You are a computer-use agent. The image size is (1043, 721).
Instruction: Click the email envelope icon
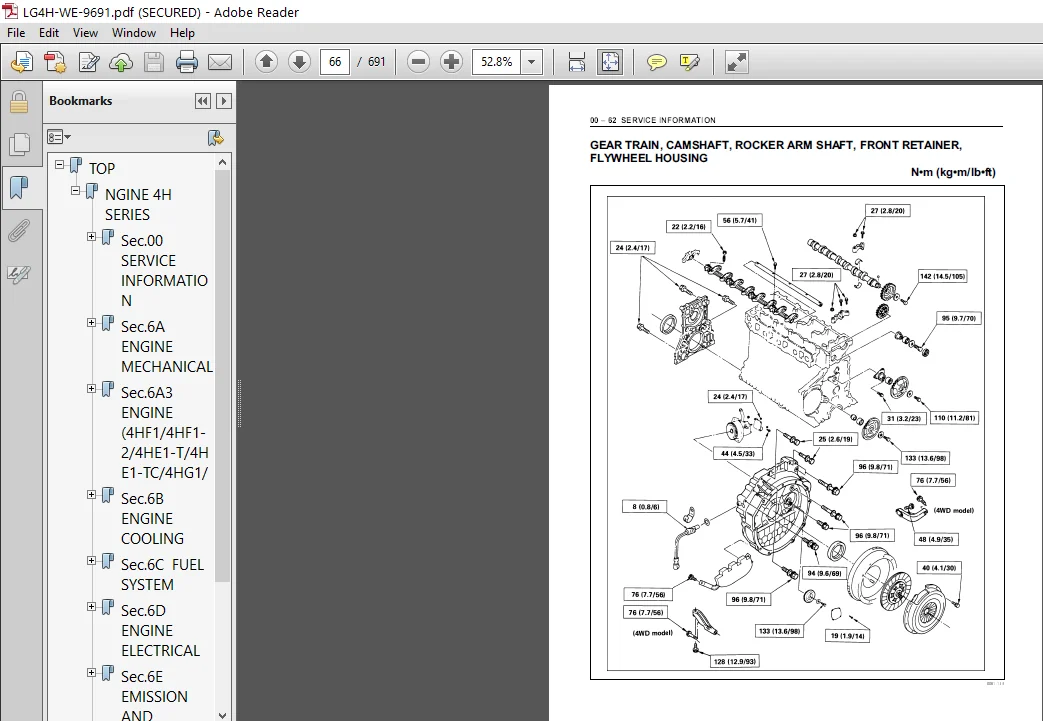coord(220,62)
